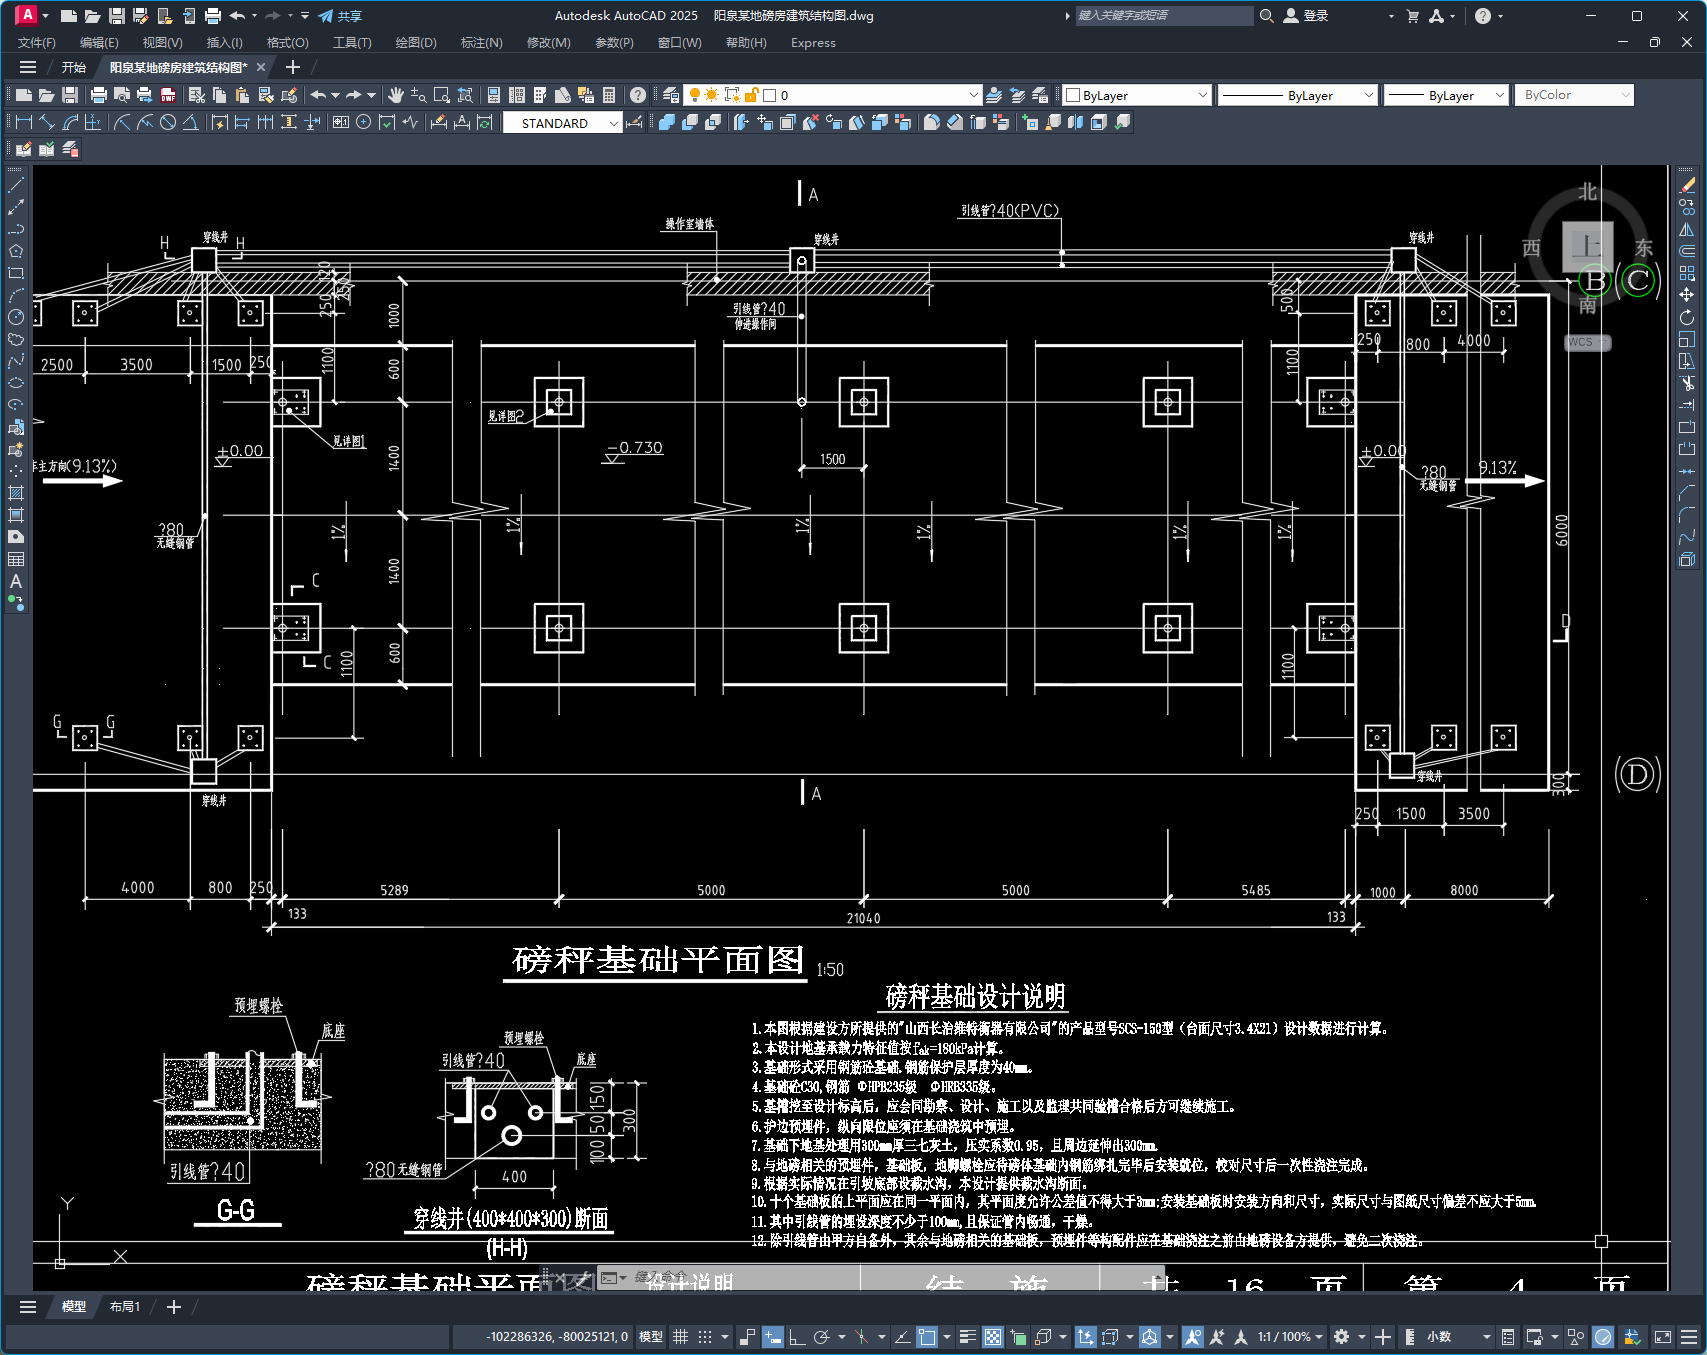The height and width of the screenshot is (1355, 1707).
Task: Click the 模型 model space button in status bar
Action: (x=651, y=1337)
